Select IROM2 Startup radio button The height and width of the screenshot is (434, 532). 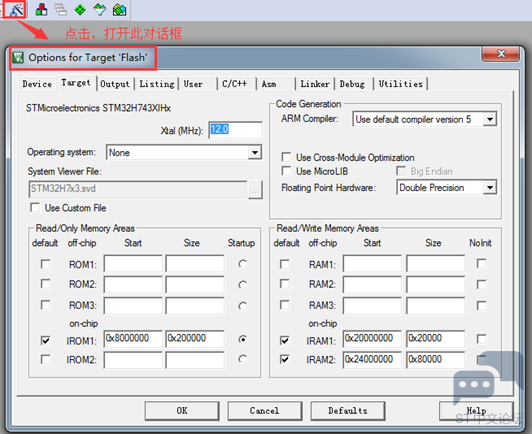(x=242, y=359)
